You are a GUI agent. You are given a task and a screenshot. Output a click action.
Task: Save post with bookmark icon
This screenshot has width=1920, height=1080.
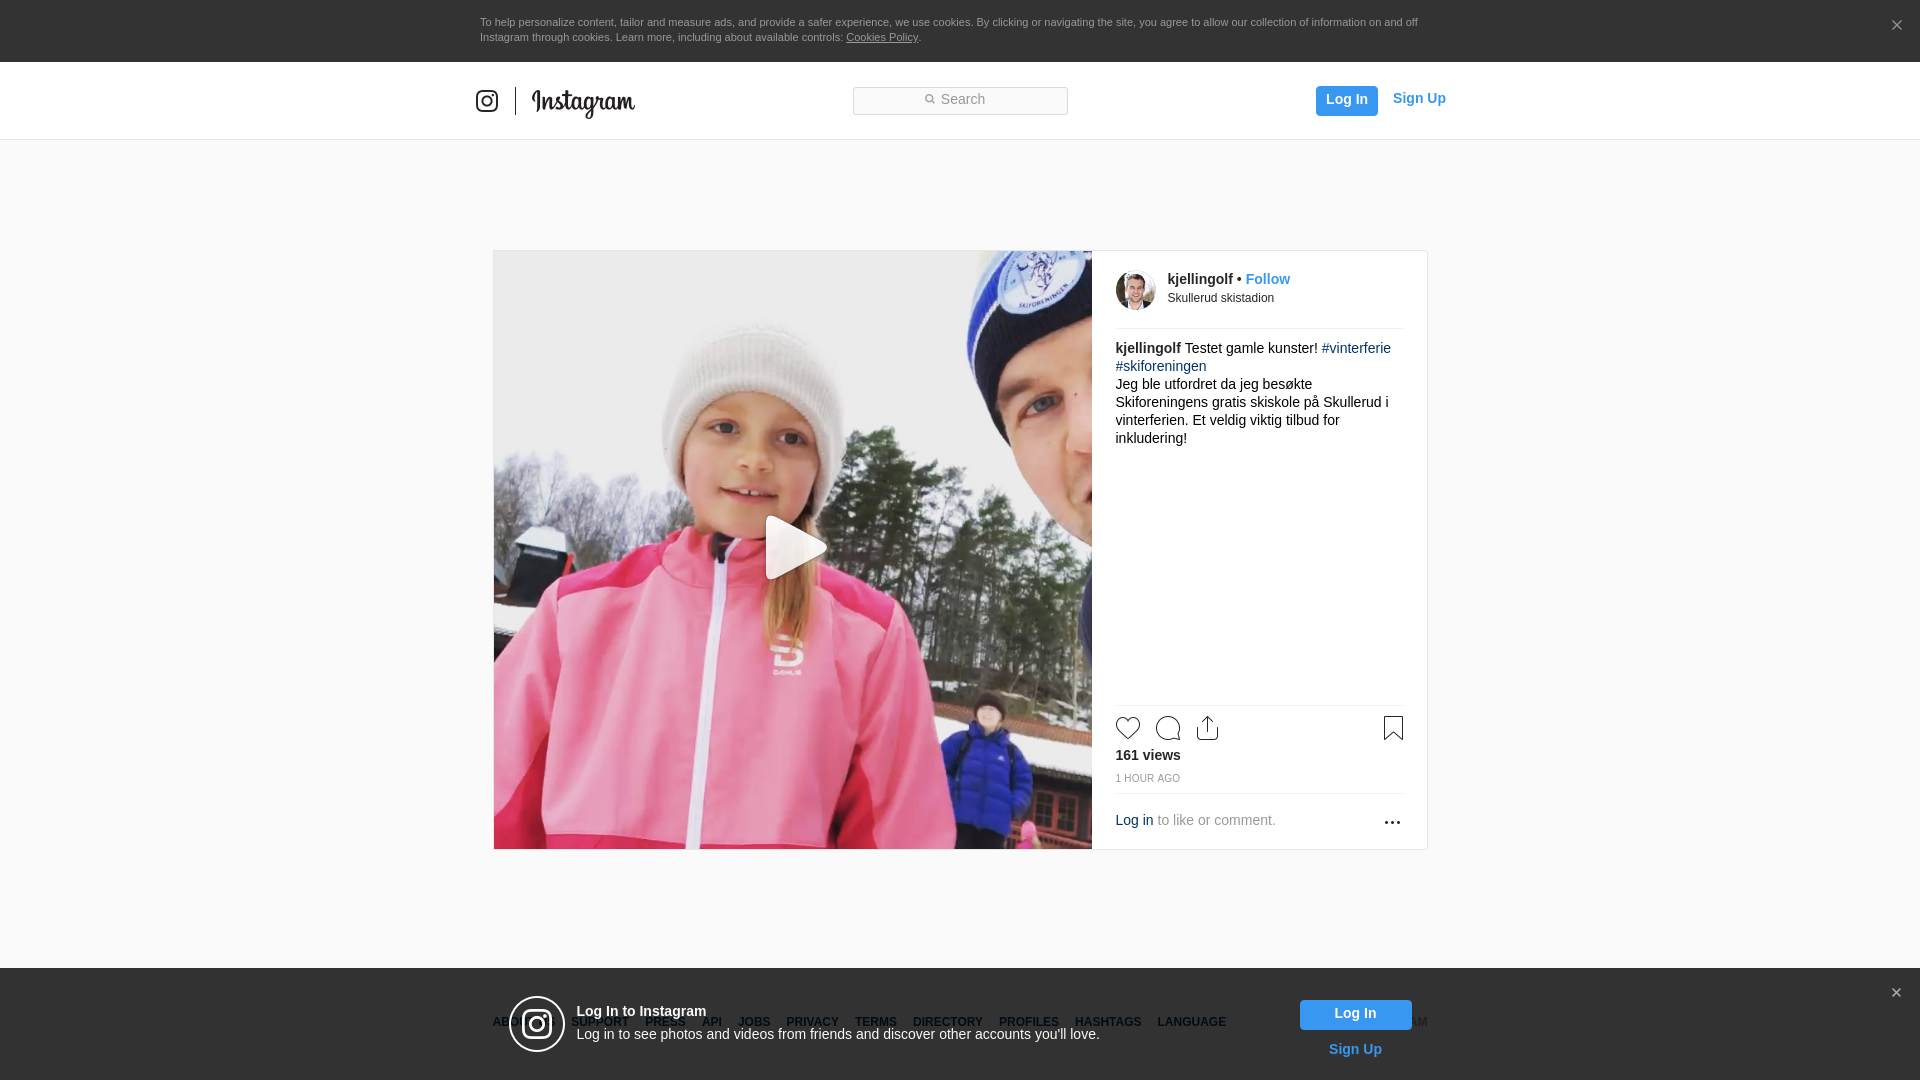coord(1393,728)
